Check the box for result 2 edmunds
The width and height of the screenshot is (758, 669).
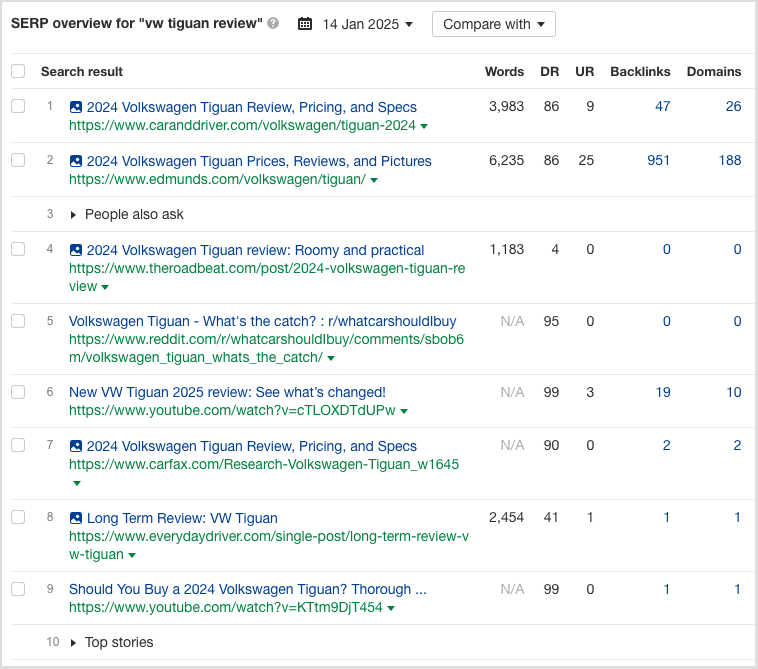click(x=18, y=160)
